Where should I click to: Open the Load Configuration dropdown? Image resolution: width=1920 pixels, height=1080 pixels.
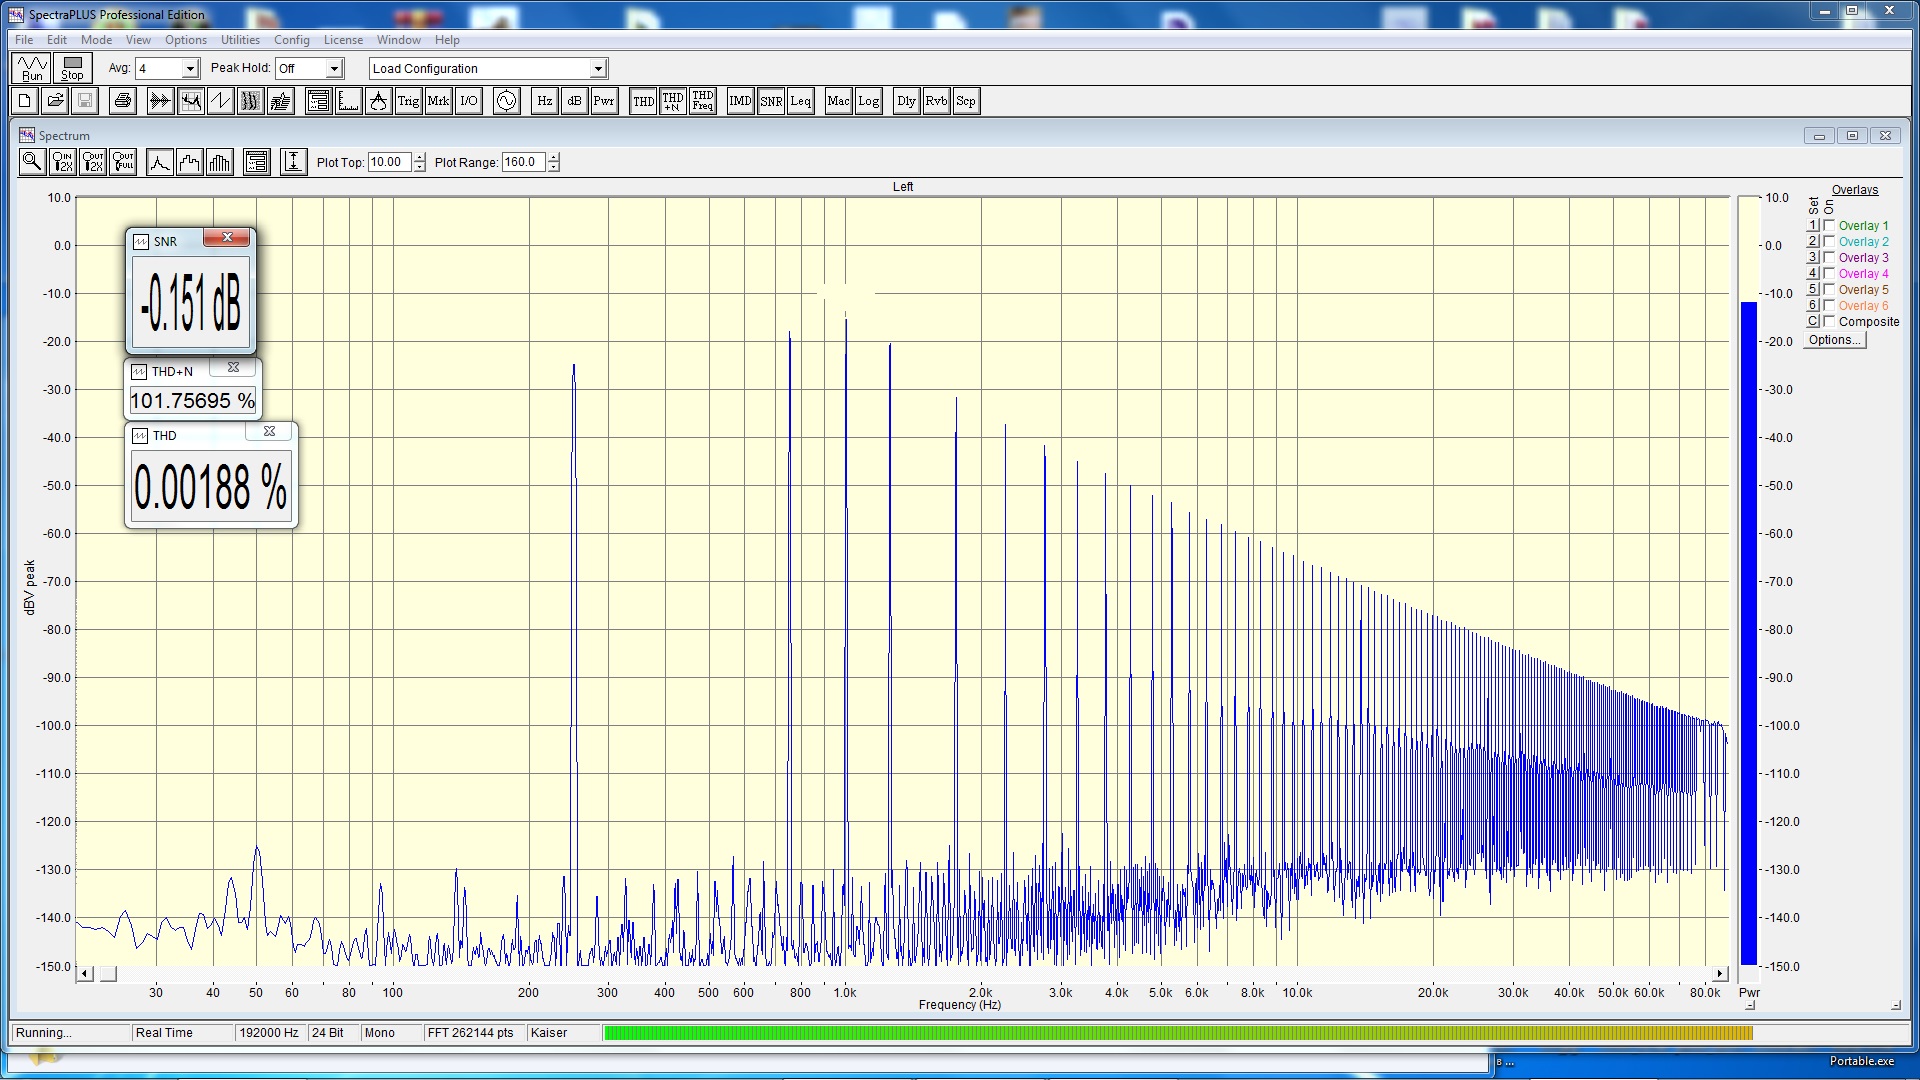click(597, 69)
